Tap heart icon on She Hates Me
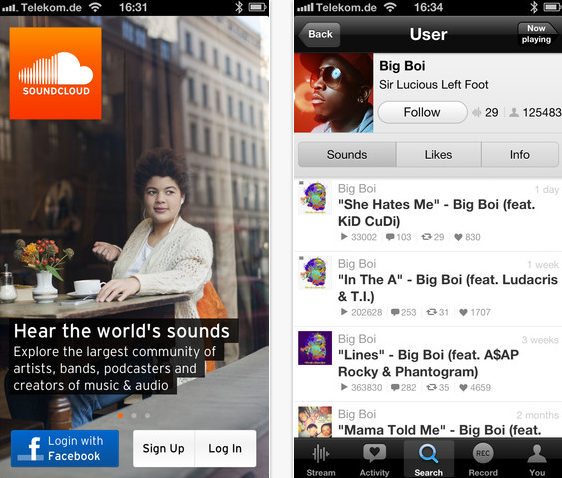 (458, 237)
